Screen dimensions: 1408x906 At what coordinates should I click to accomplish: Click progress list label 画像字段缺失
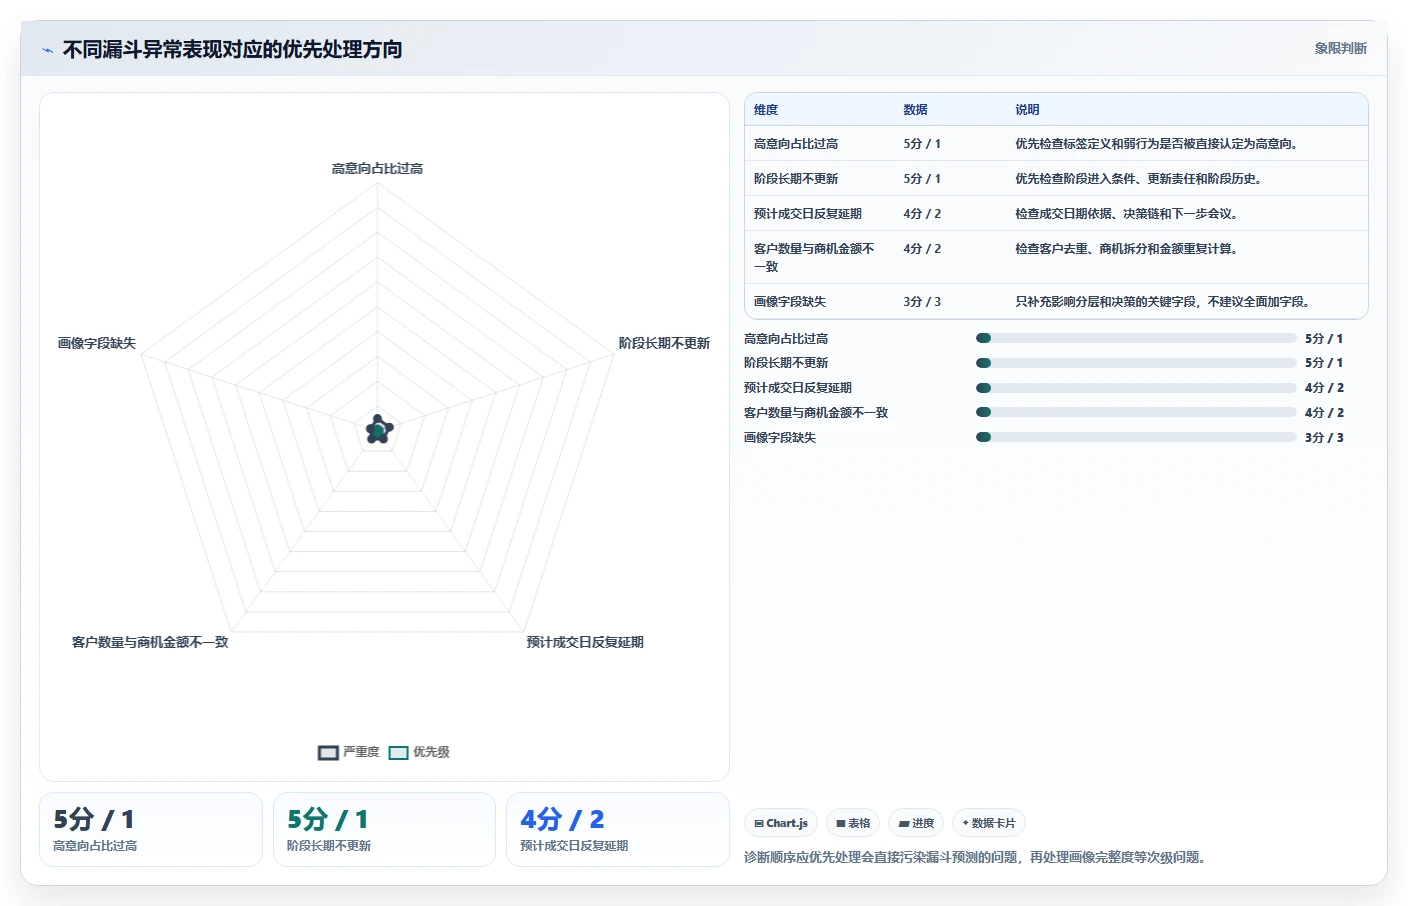780,438
